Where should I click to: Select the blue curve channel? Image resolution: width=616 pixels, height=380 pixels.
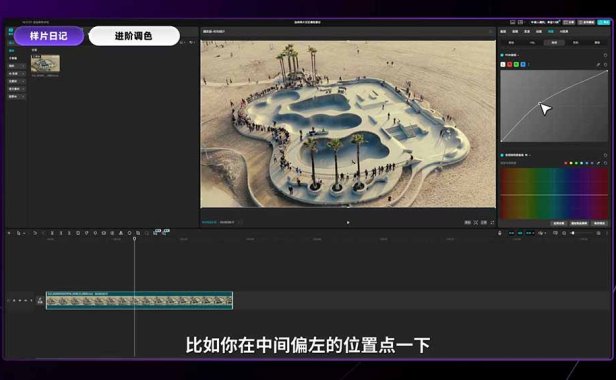point(523,64)
